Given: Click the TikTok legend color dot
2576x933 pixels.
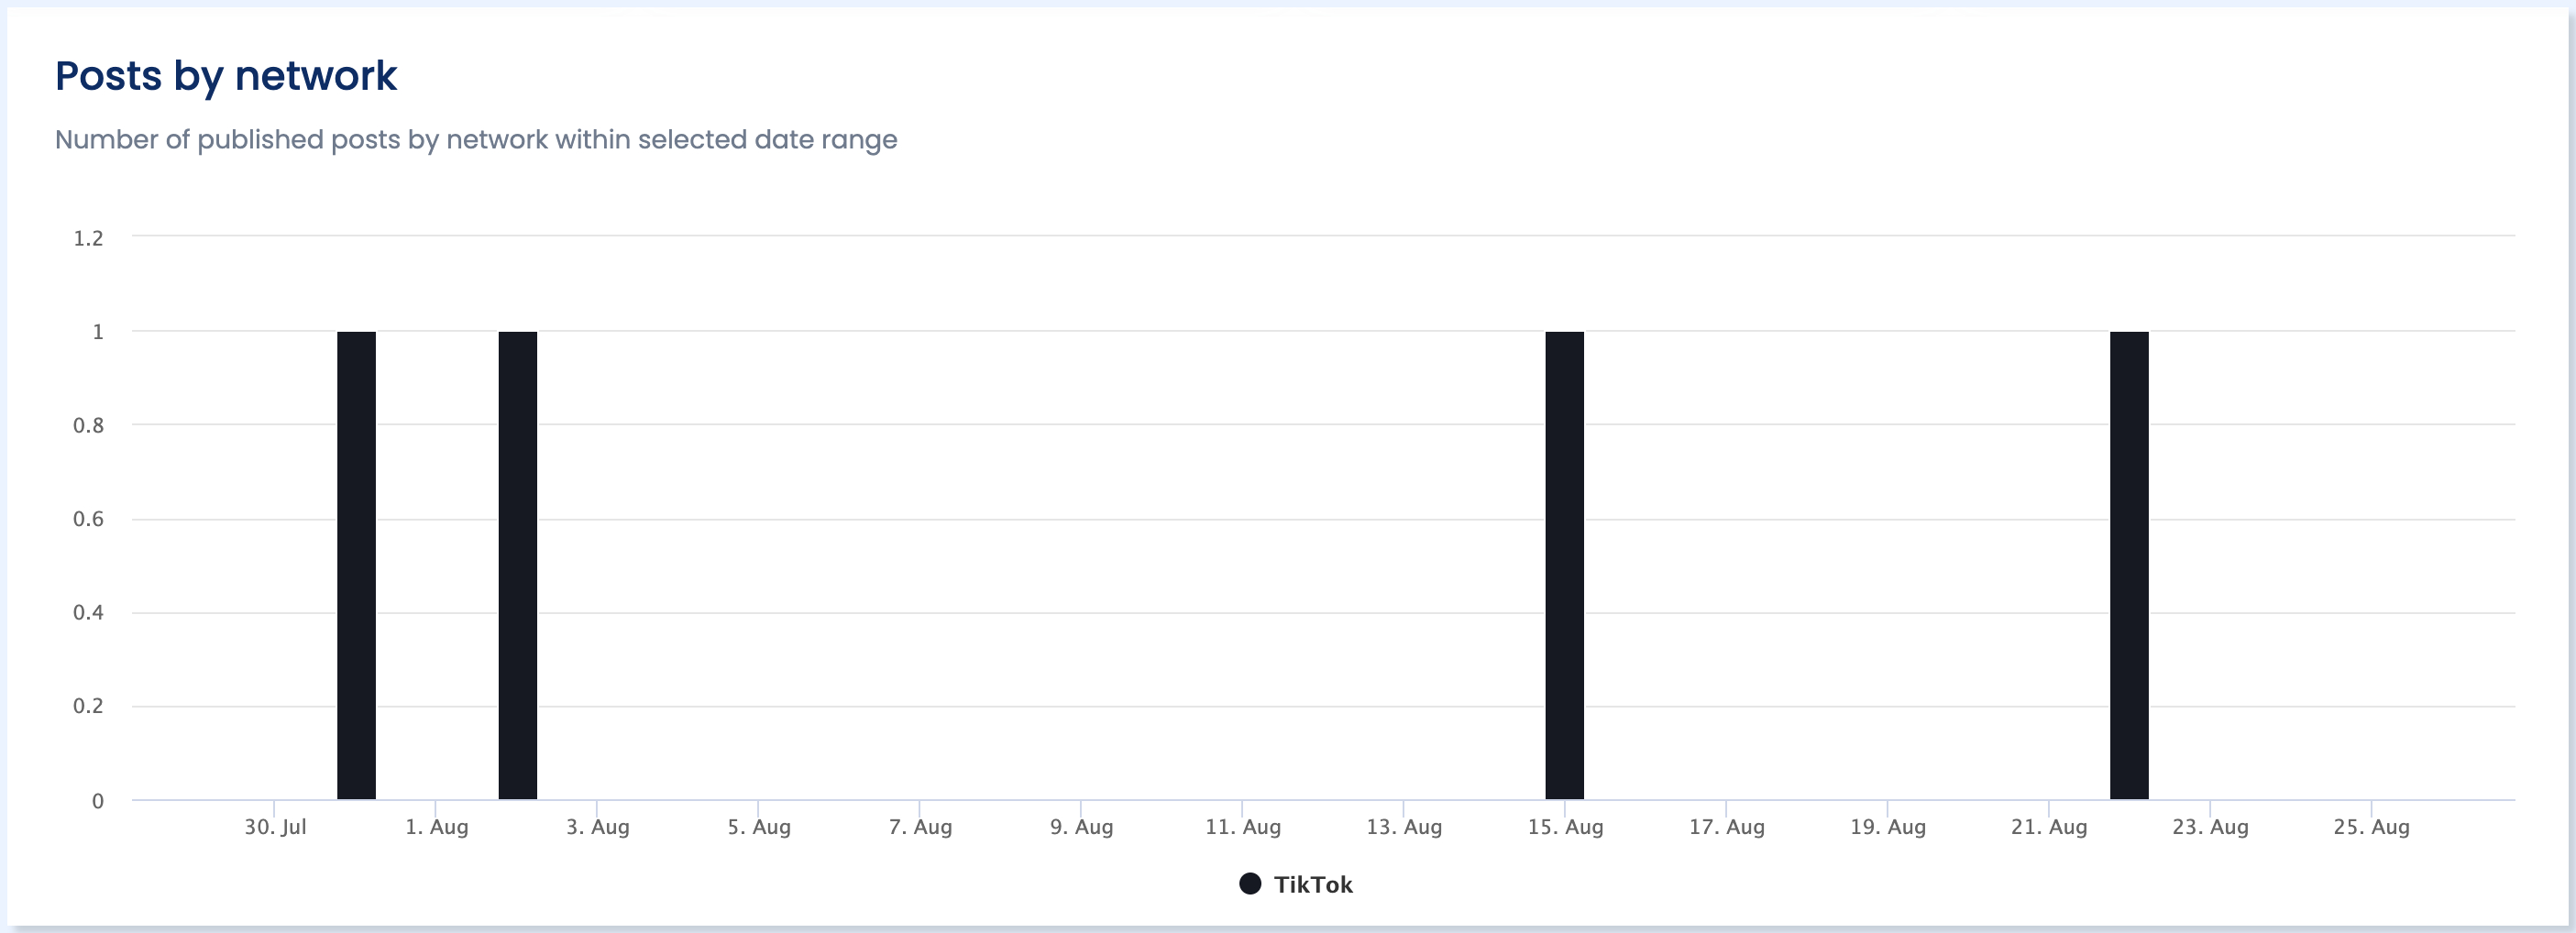Looking at the screenshot, I should click(1250, 883).
